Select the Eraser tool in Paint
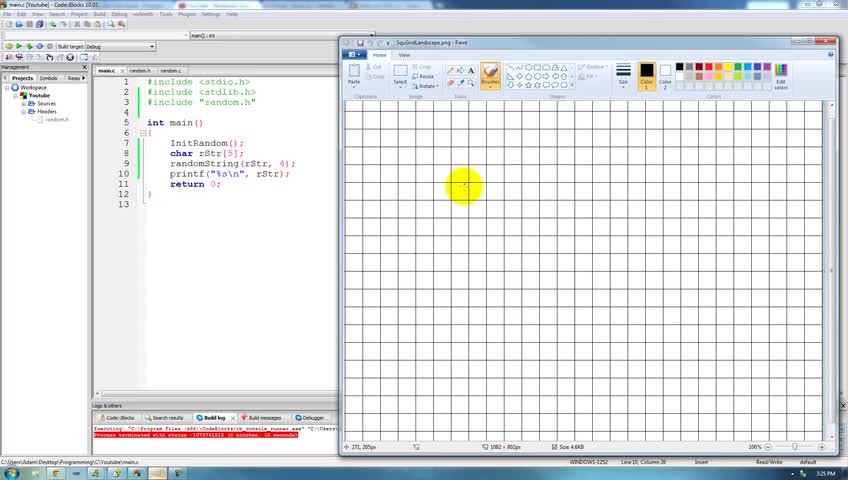 pos(450,83)
